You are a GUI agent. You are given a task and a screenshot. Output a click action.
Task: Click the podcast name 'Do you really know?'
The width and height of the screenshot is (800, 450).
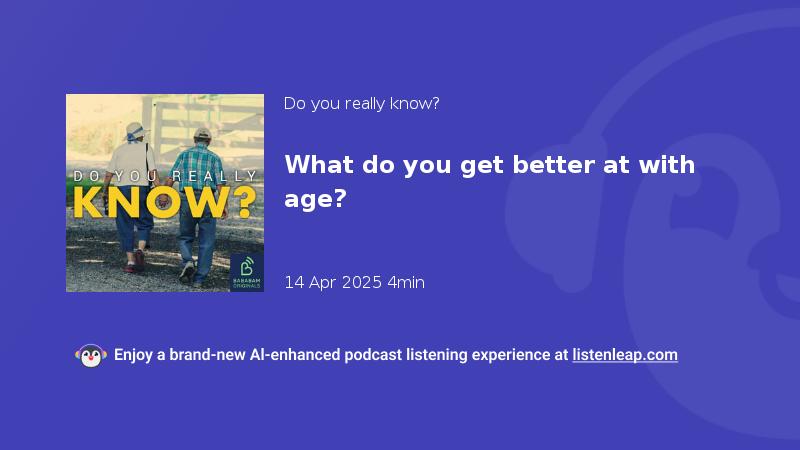click(x=361, y=104)
